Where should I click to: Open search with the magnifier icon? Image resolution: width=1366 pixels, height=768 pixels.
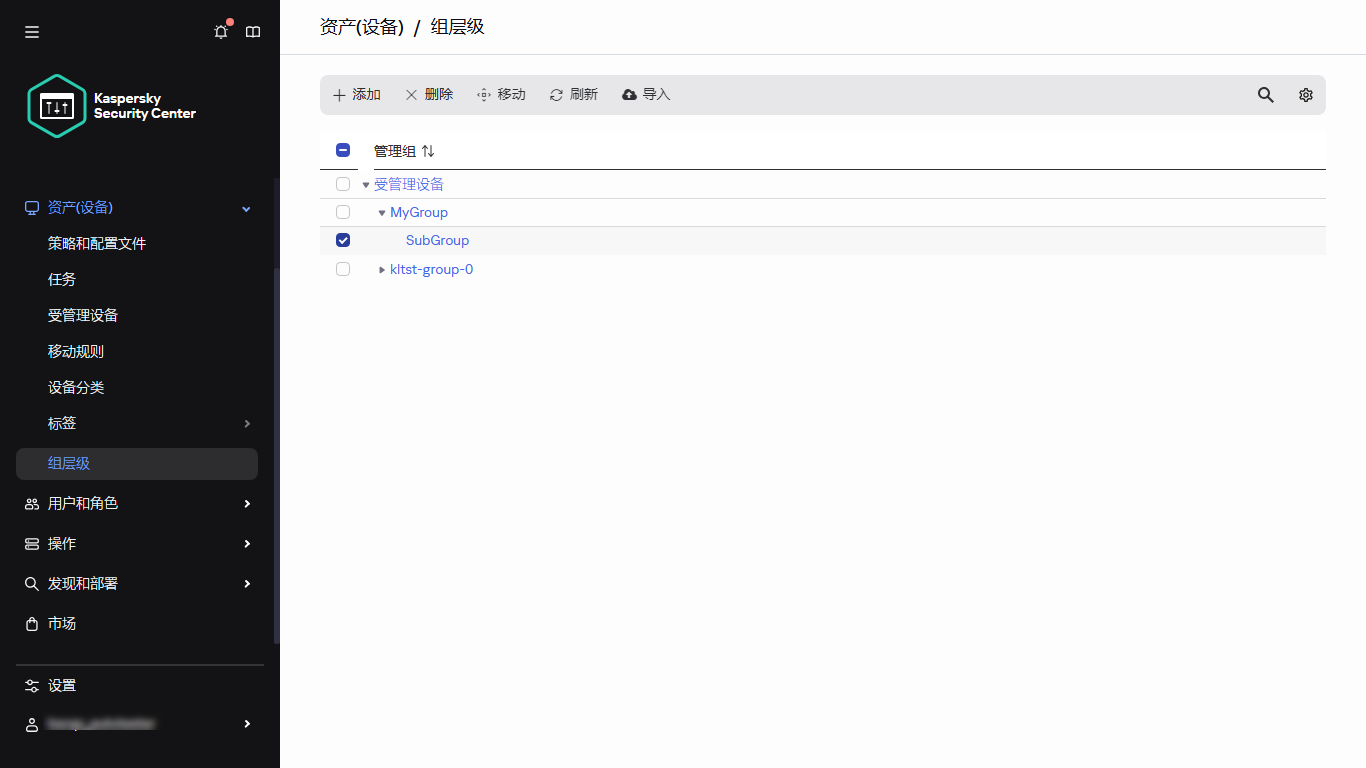(1265, 94)
